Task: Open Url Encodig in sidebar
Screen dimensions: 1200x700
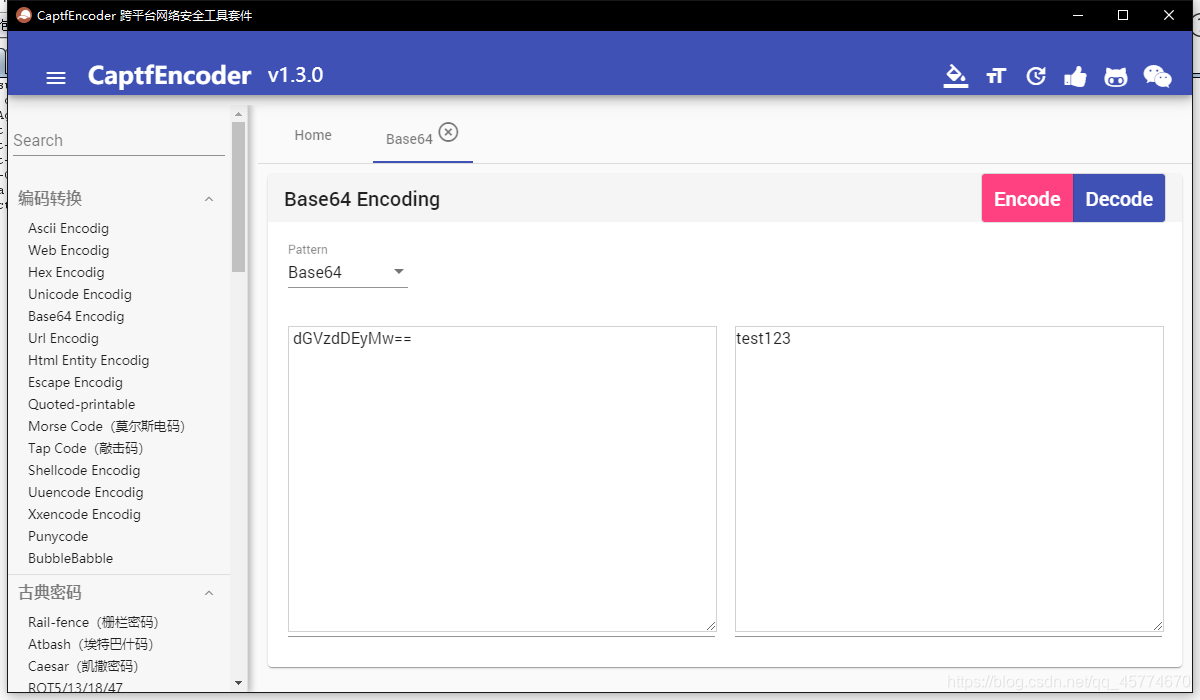Action: [x=63, y=338]
